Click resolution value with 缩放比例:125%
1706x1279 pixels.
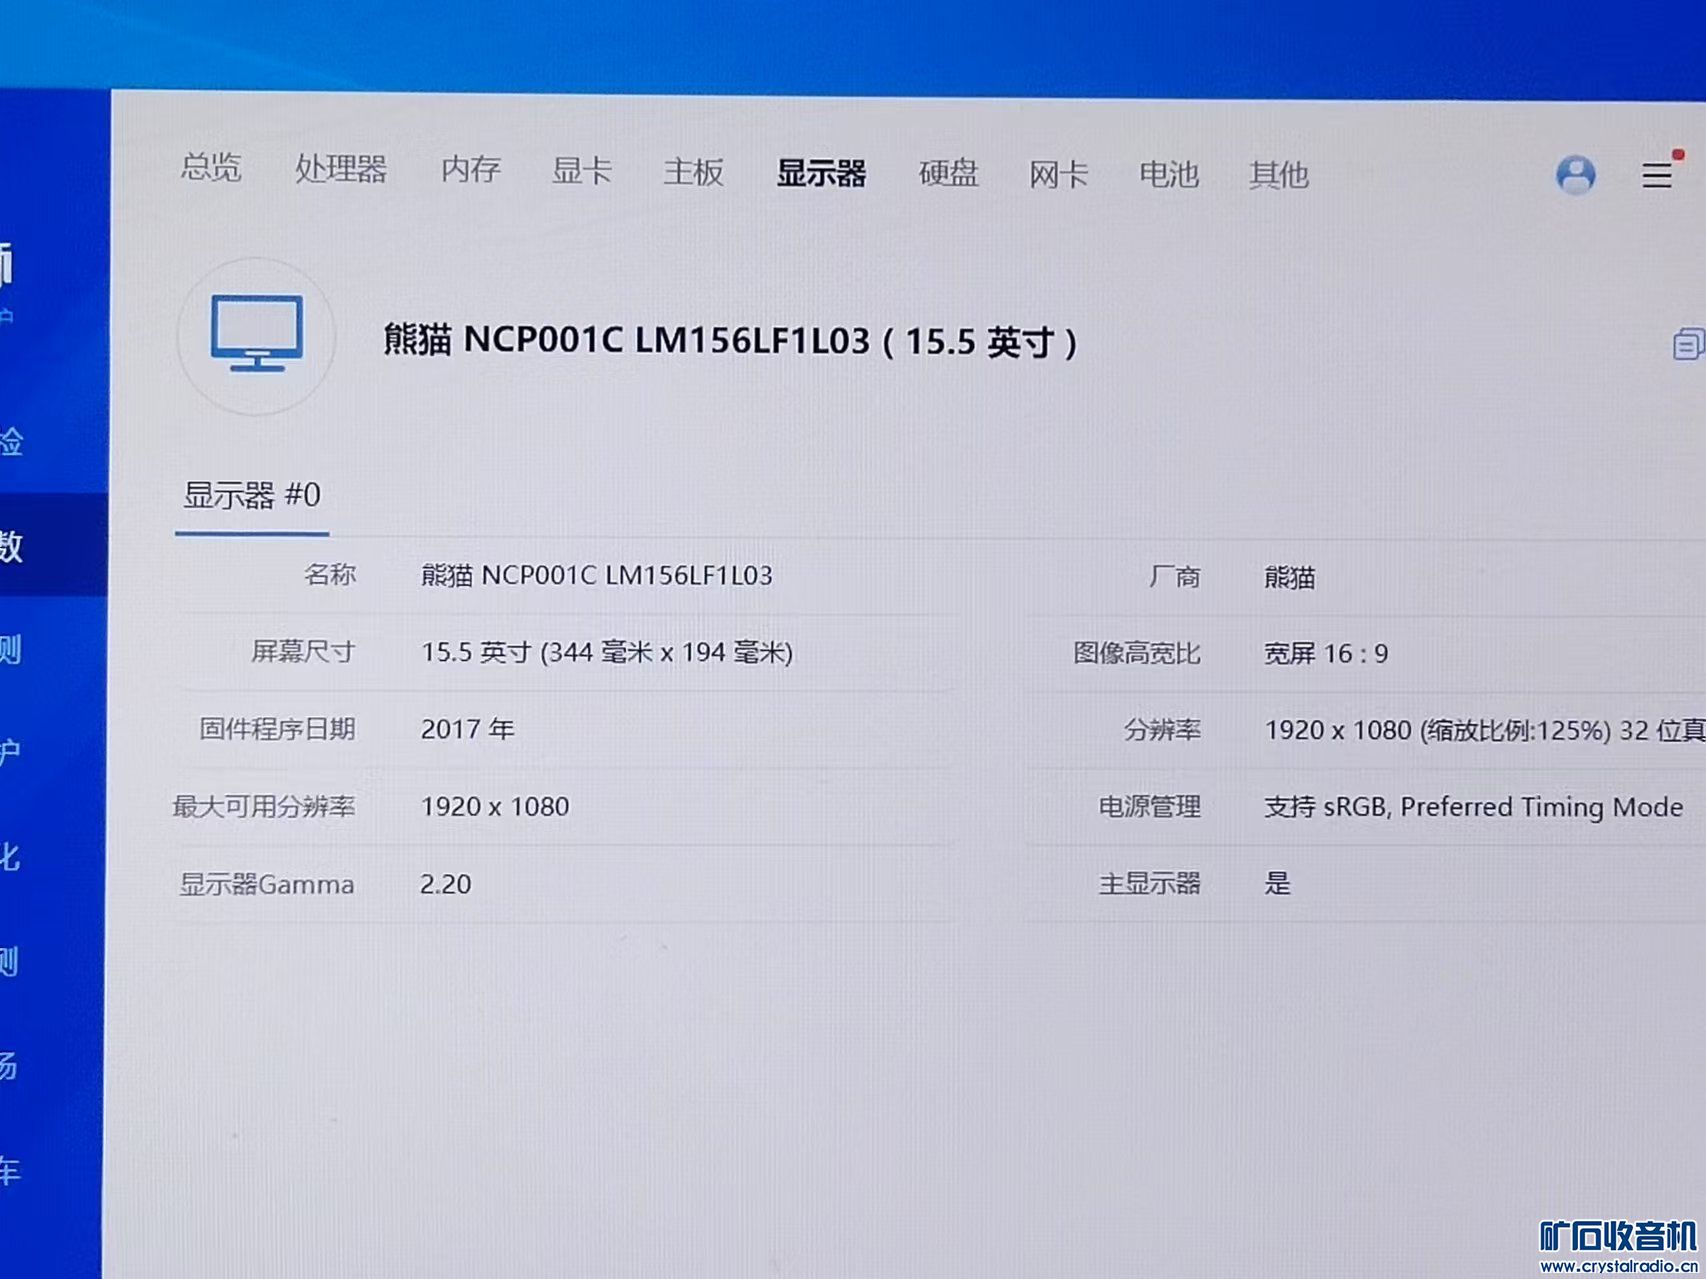click(x=1484, y=730)
